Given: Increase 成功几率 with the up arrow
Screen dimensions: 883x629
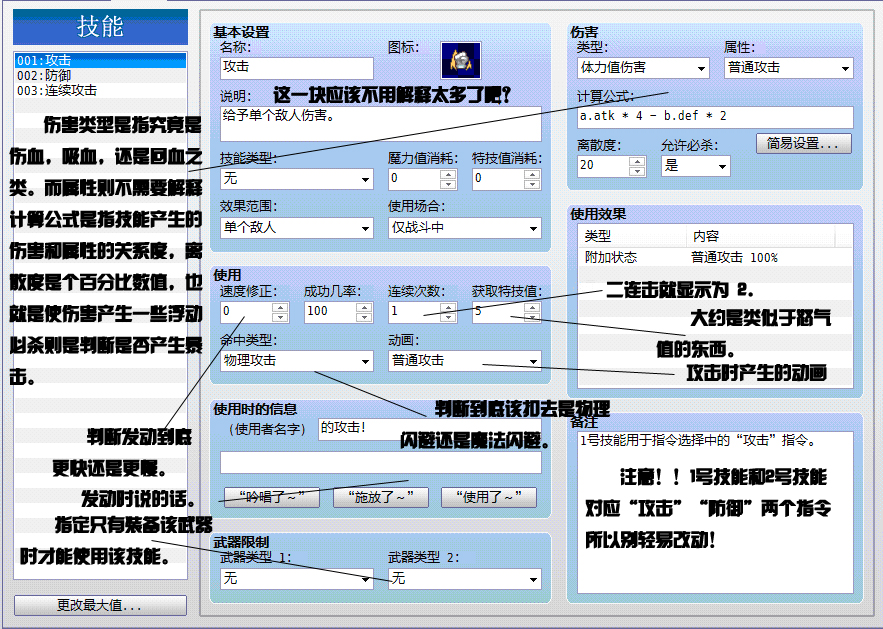Looking at the screenshot, I should [x=364, y=307].
